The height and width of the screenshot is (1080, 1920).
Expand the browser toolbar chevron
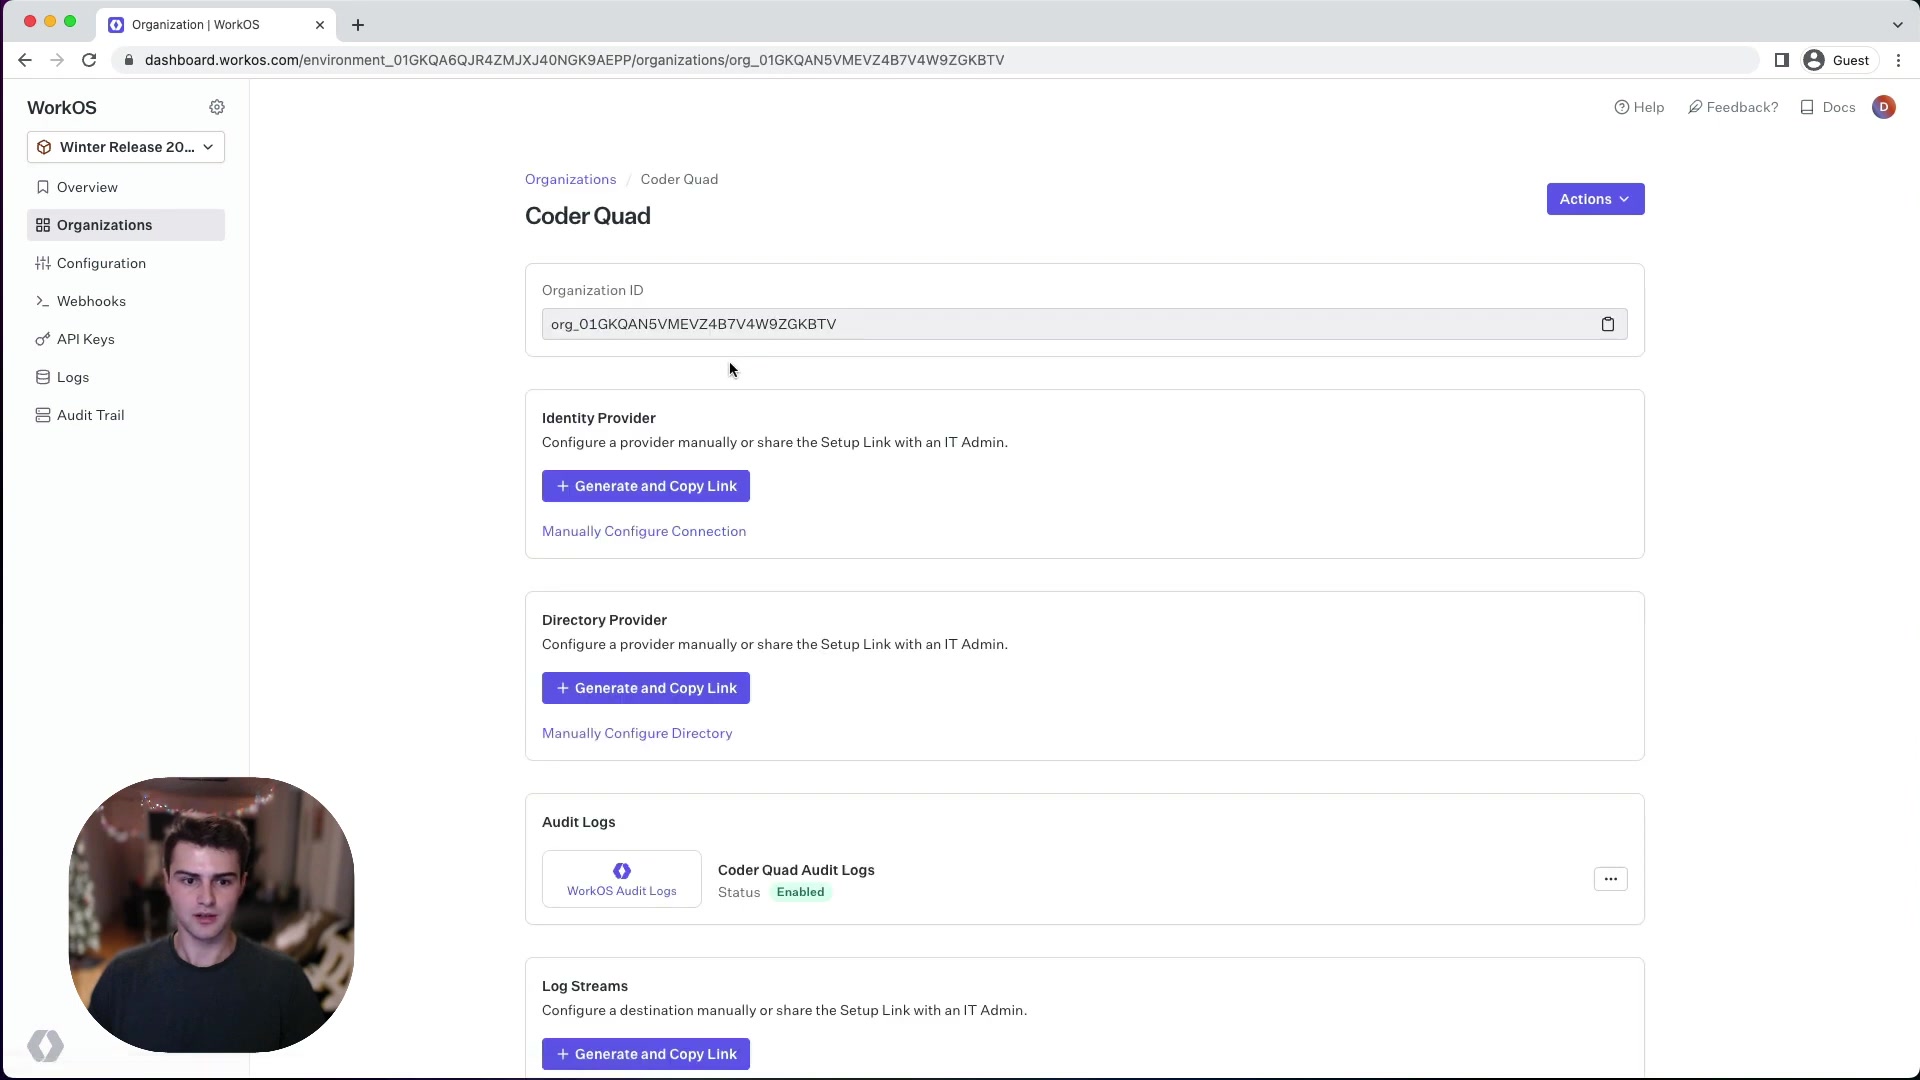(1897, 24)
